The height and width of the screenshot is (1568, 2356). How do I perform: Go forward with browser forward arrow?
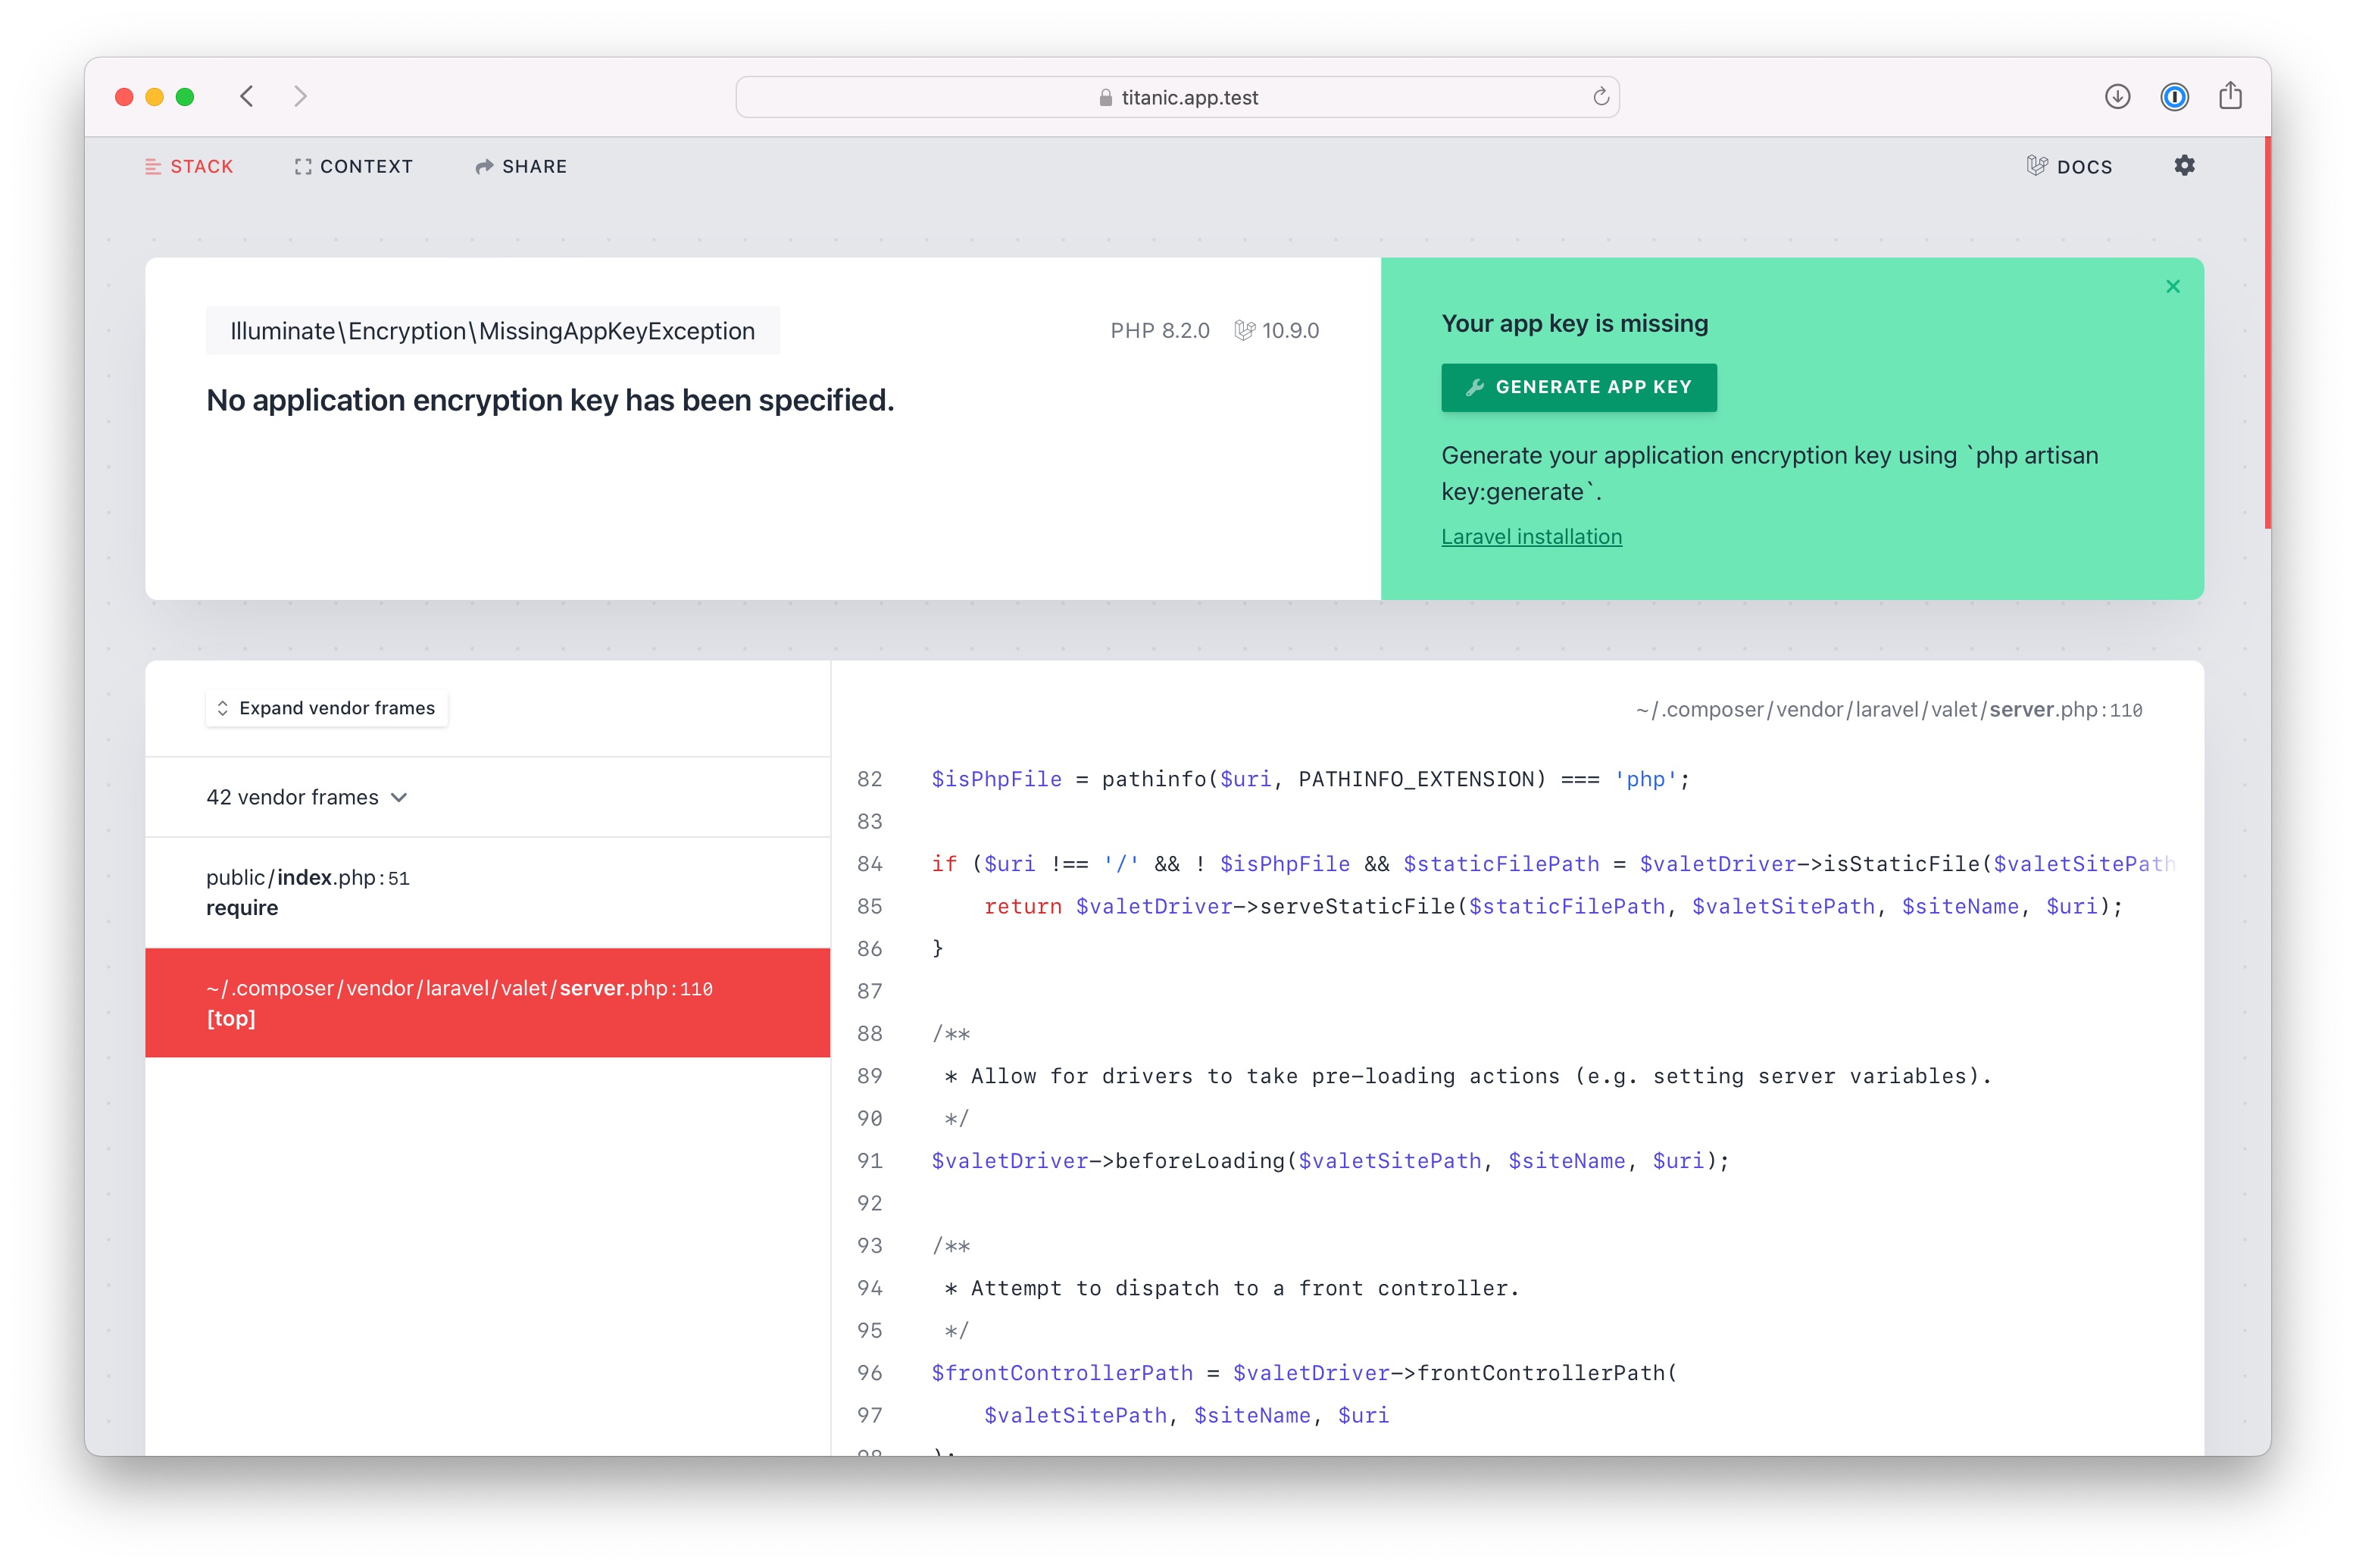(x=300, y=97)
